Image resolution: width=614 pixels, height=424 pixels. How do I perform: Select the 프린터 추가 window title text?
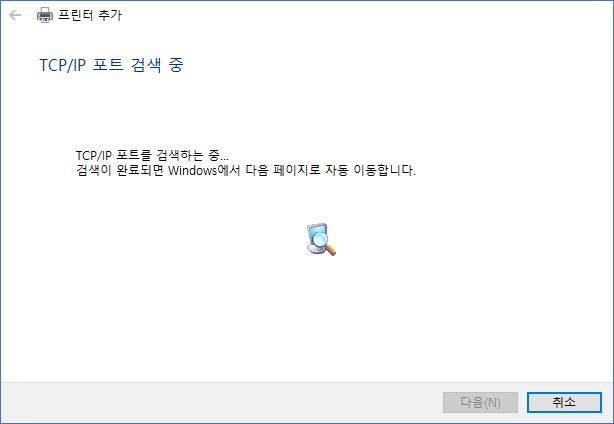click(x=90, y=15)
